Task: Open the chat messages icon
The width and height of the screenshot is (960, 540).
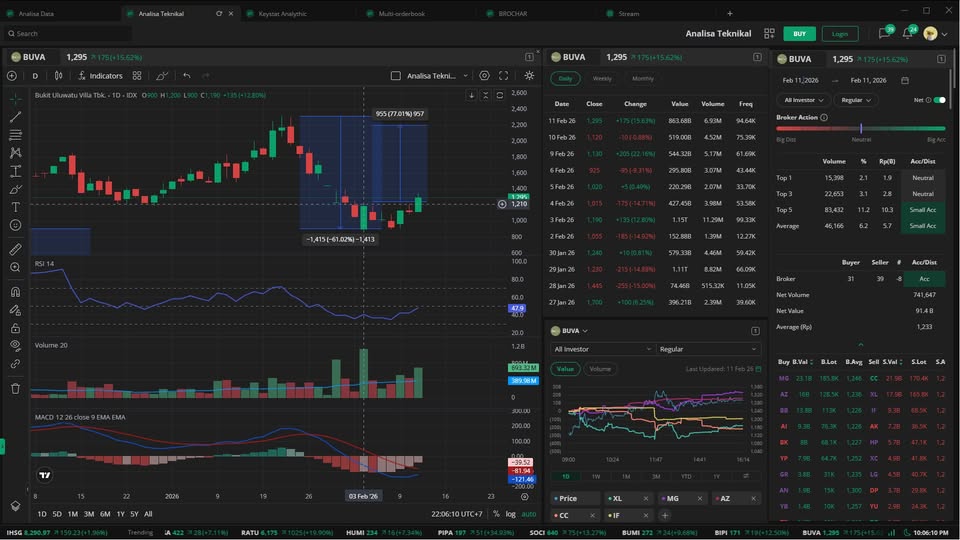Action: point(884,33)
